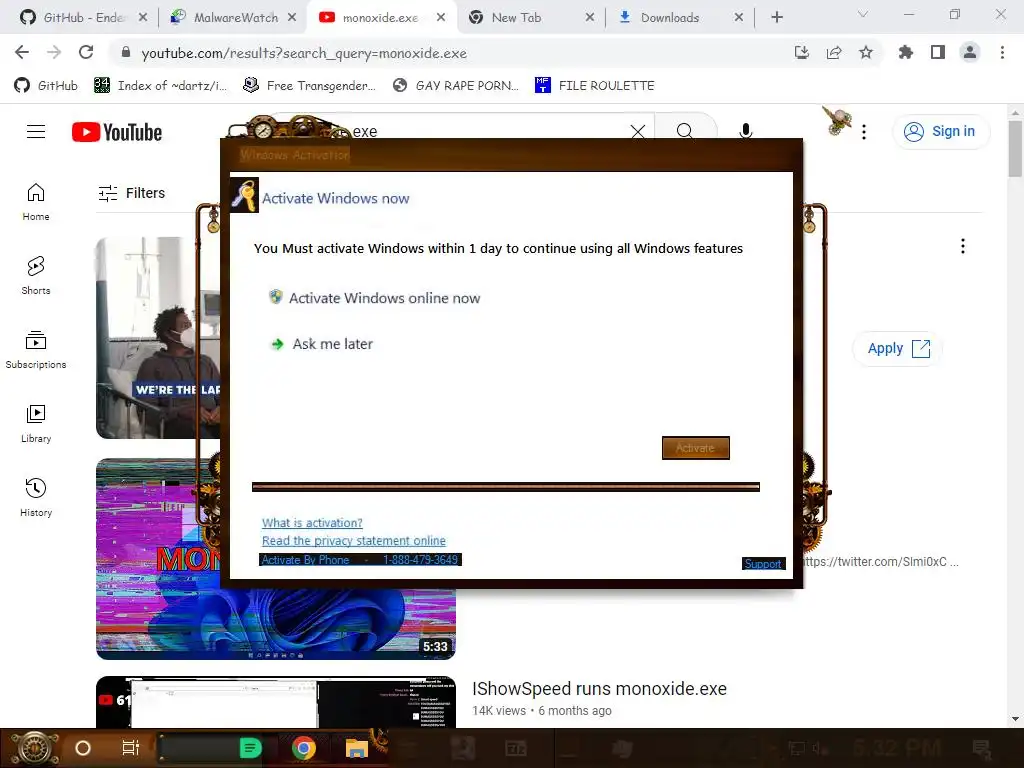Open Cortana circle in the taskbar
The width and height of the screenshot is (1024, 768).
[83, 748]
